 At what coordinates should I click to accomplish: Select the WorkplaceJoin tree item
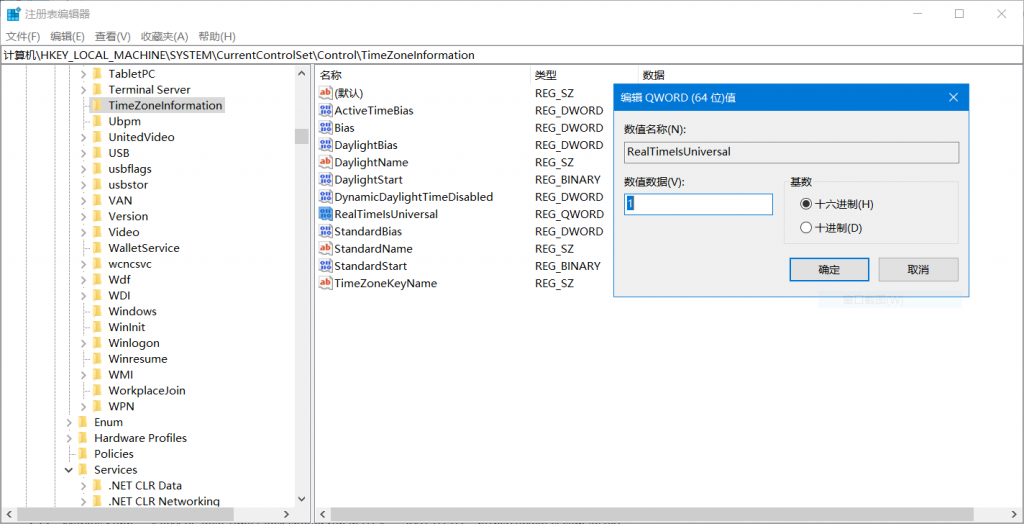[x=147, y=391]
